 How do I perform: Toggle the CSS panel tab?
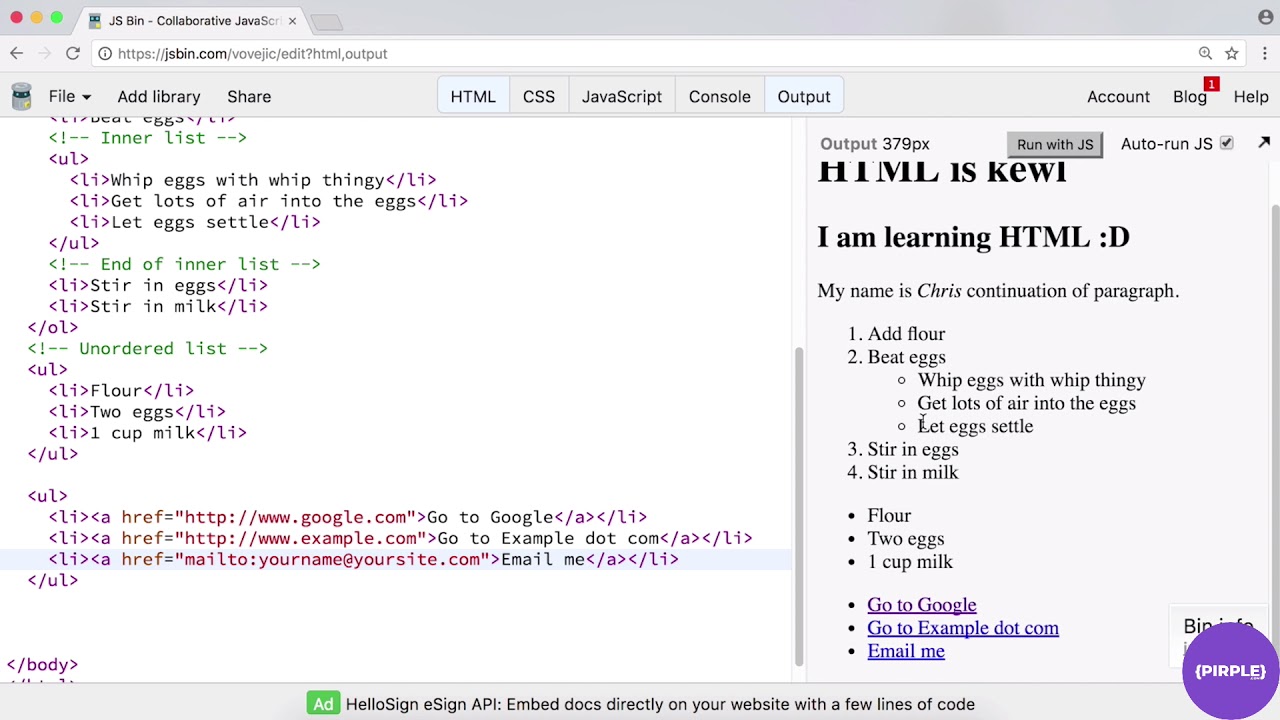click(538, 96)
